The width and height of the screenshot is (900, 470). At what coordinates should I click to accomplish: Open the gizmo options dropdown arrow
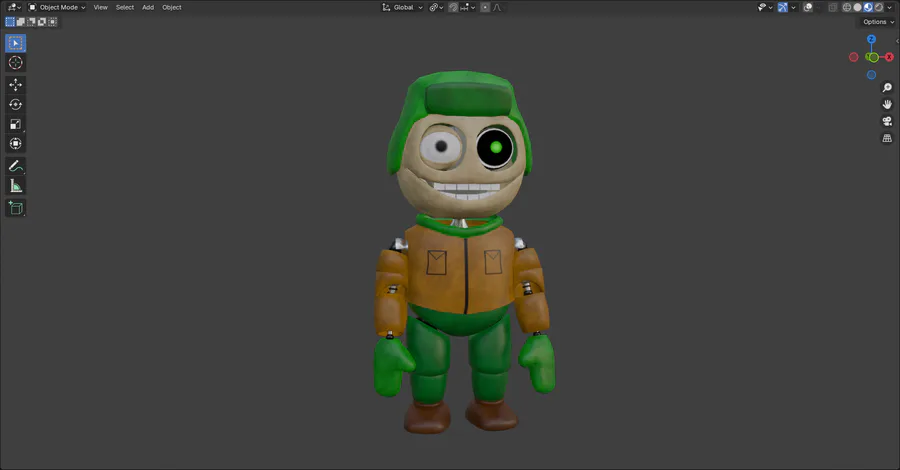click(x=793, y=7)
